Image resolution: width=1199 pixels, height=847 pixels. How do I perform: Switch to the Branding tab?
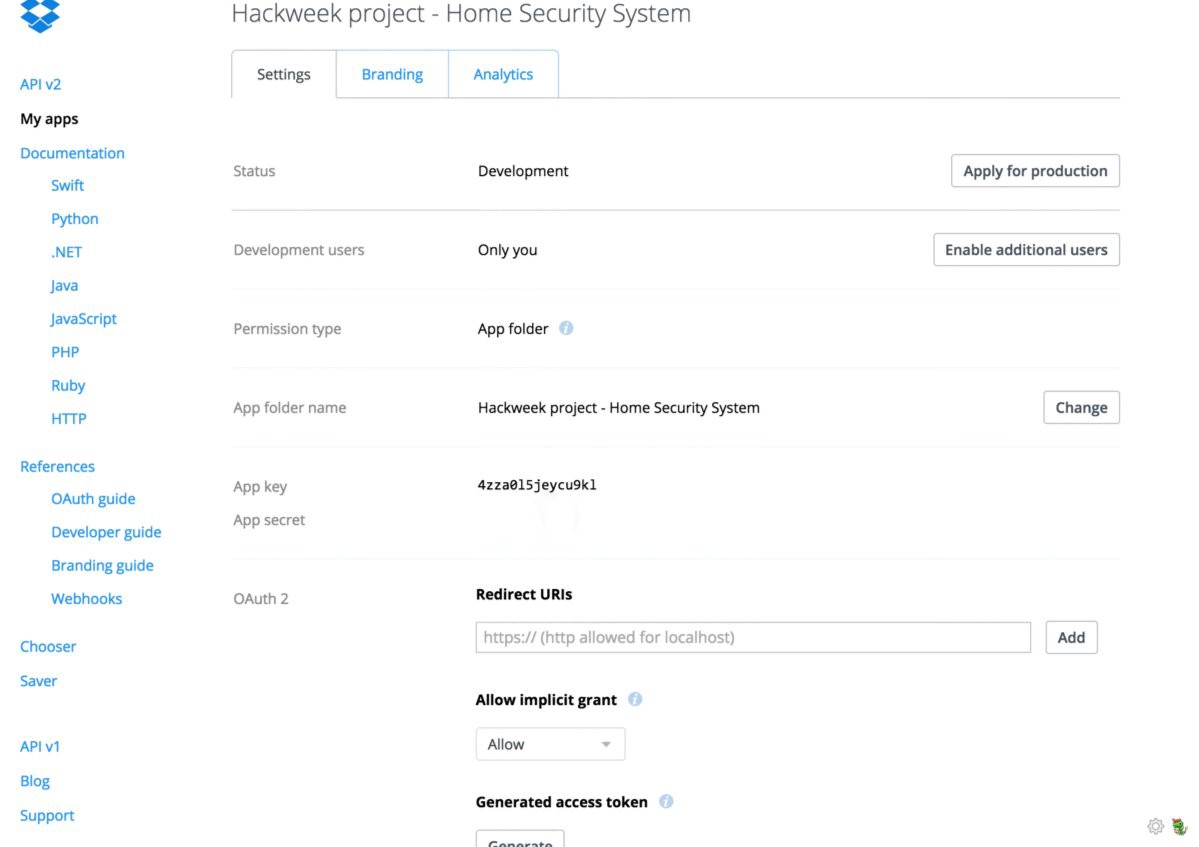(392, 74)
